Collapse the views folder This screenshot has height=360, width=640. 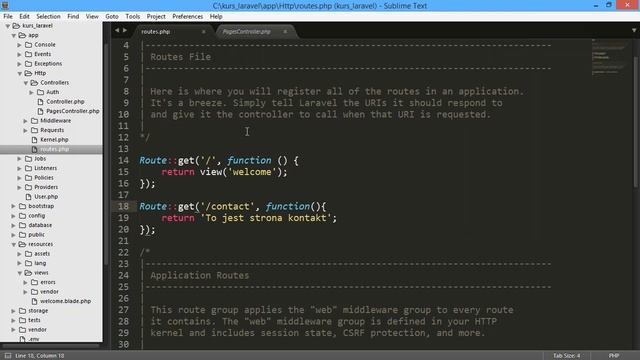pyautogui.click(x=20, y=273)
